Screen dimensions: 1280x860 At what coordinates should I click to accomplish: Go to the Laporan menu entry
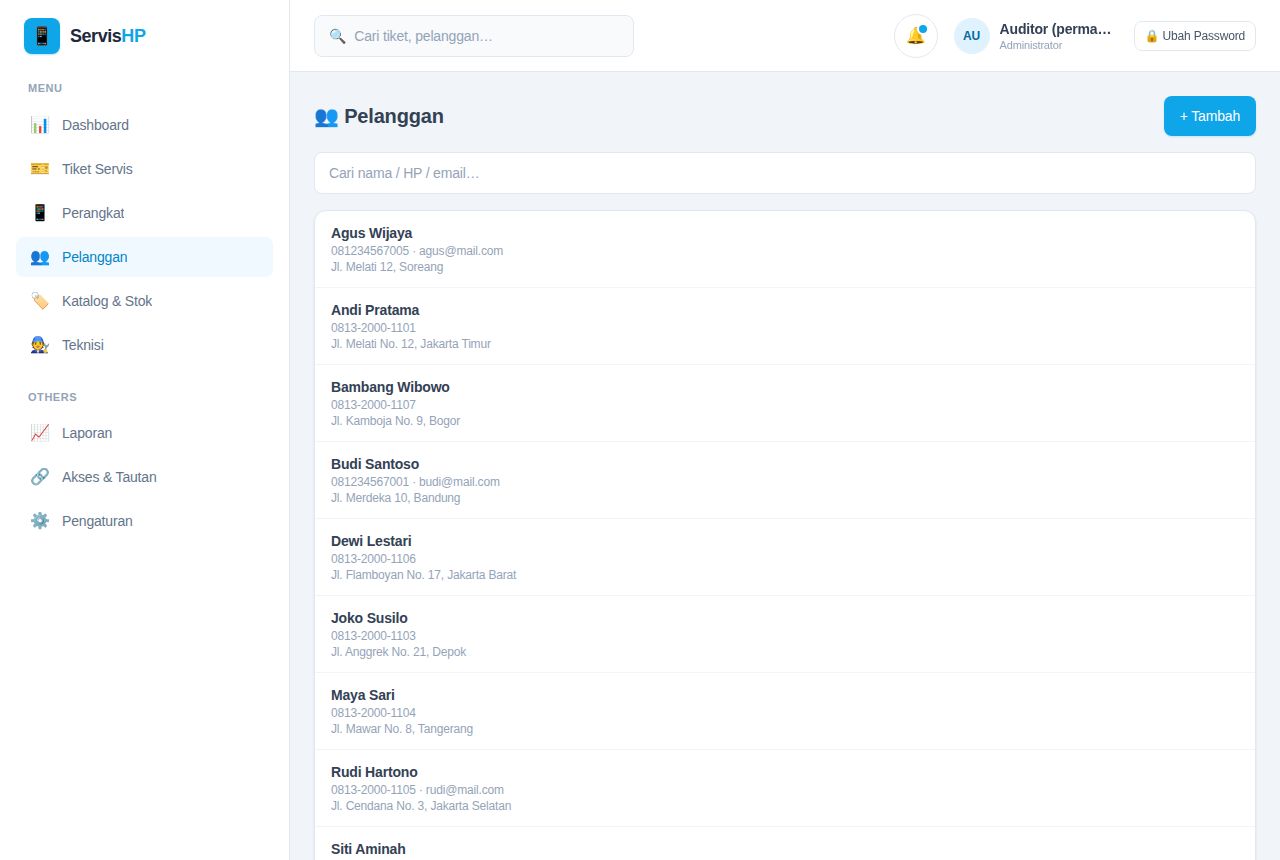pos(144,433)
